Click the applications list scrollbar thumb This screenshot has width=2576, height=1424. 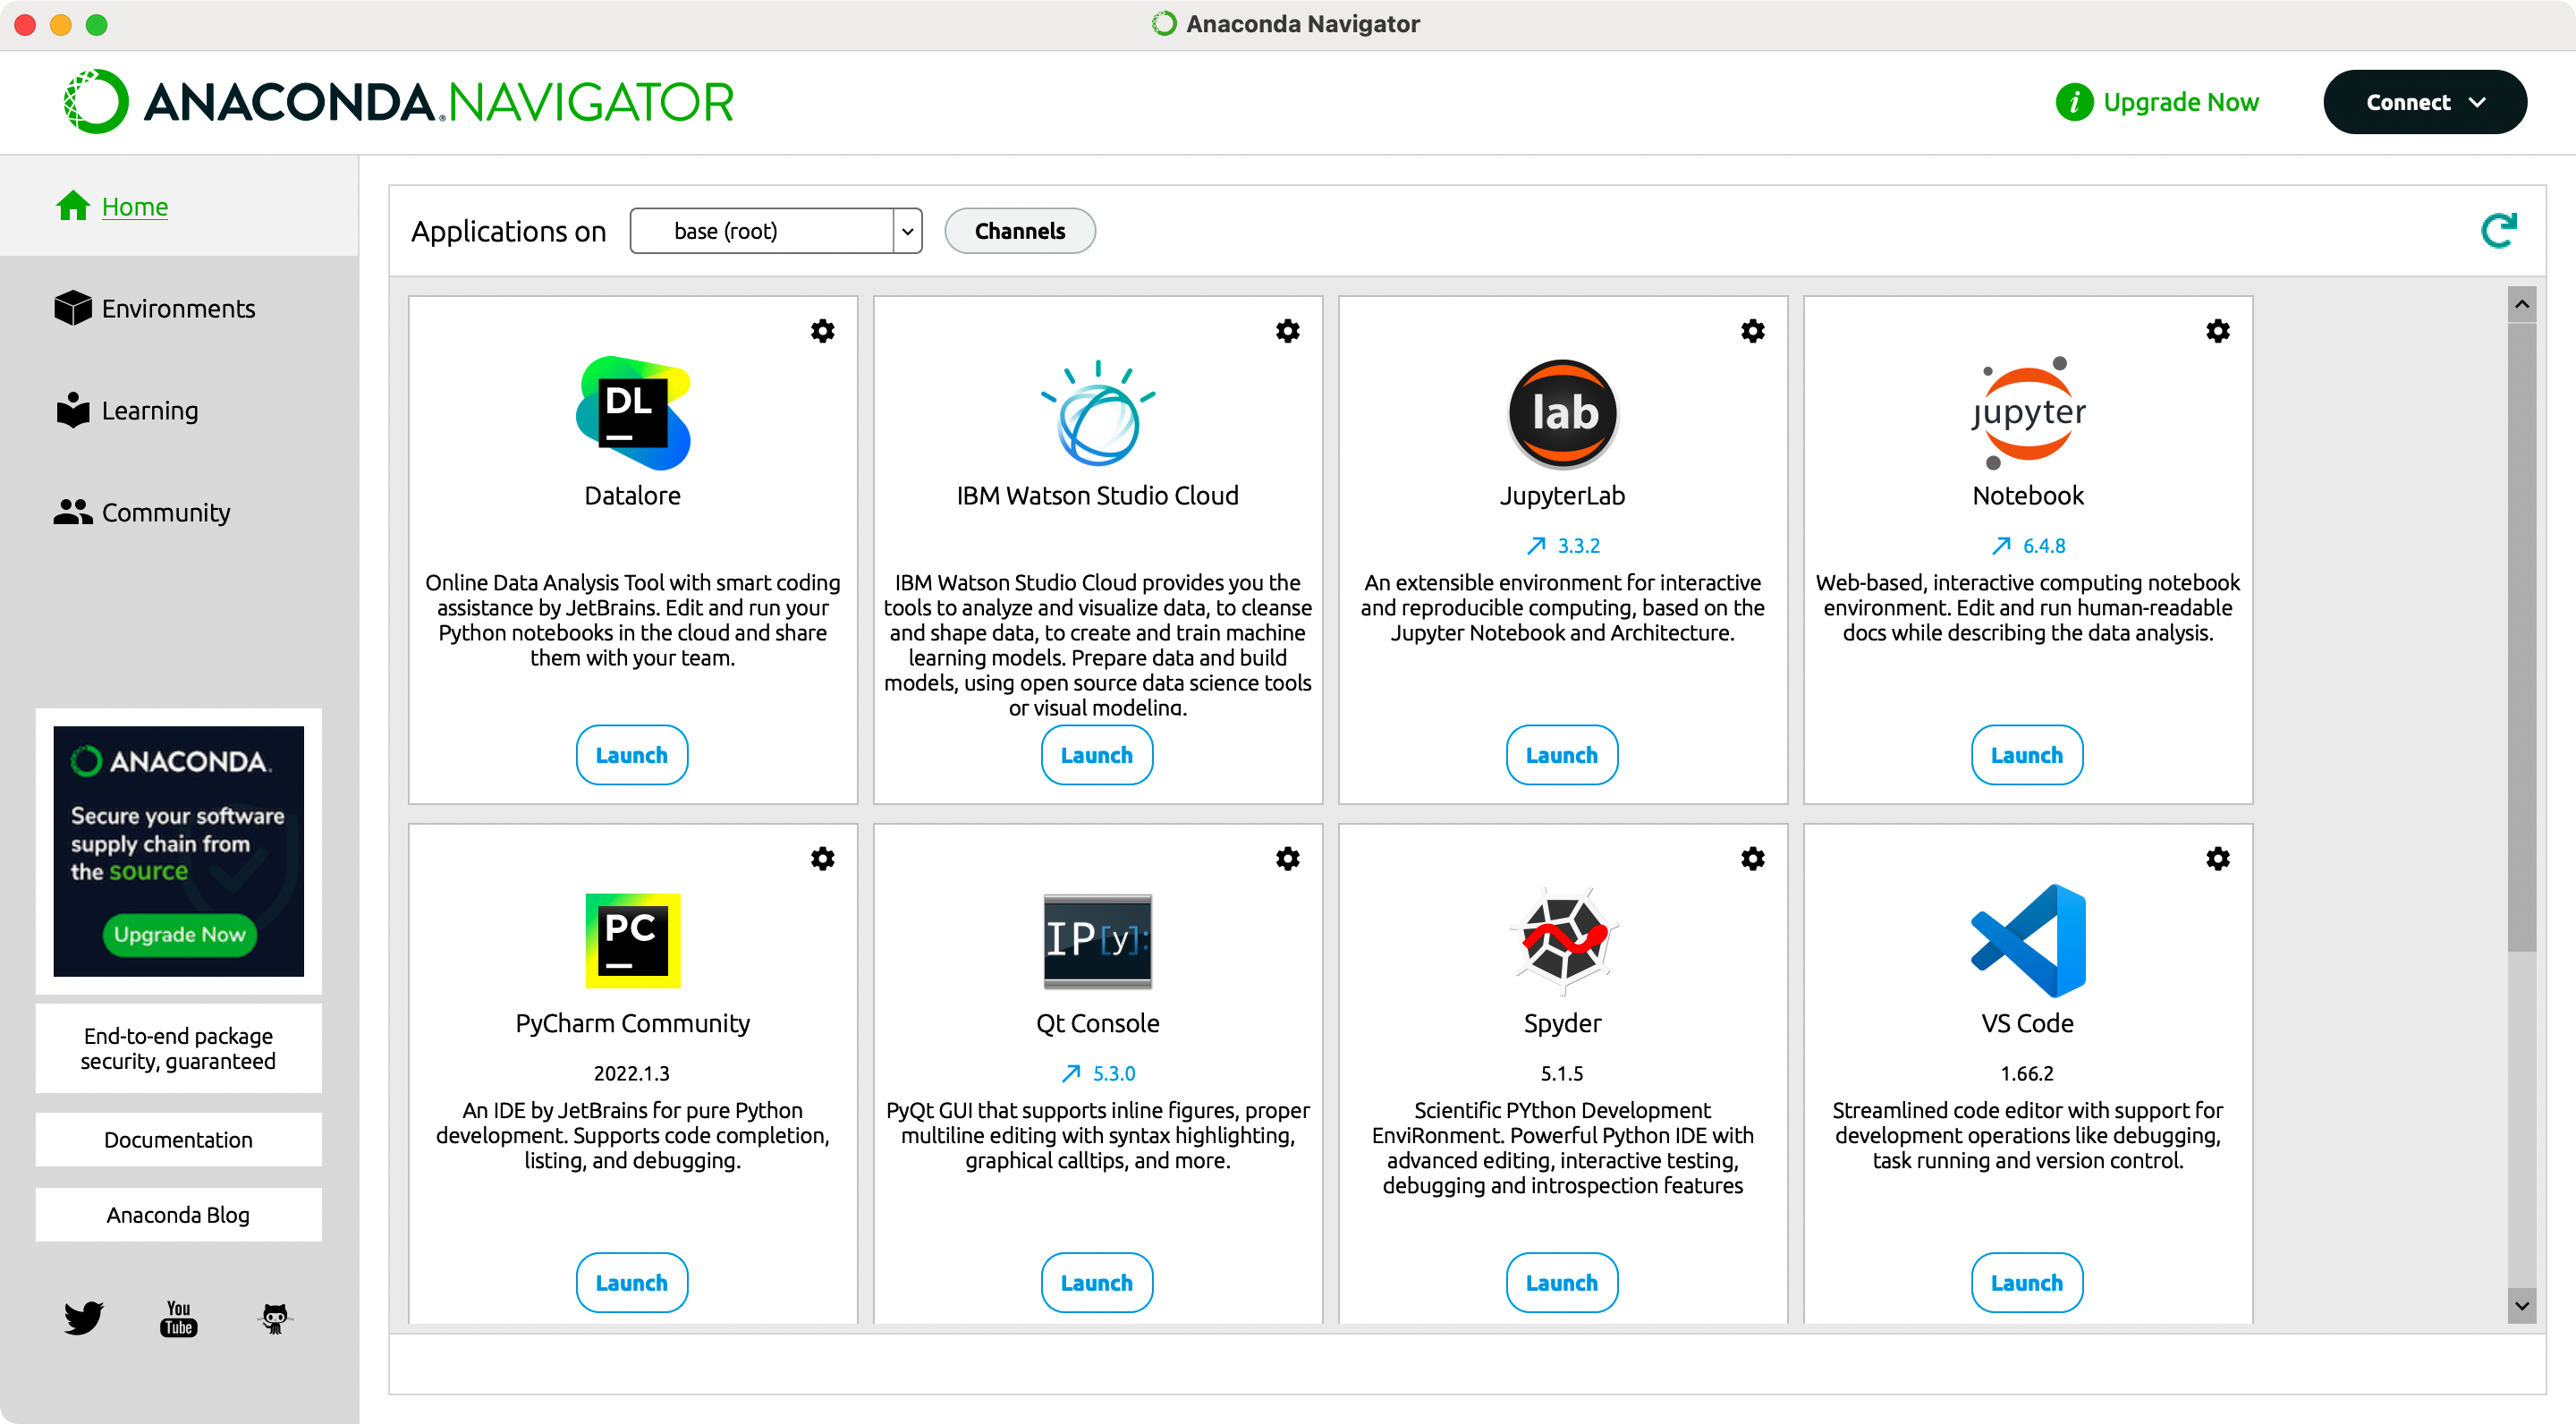pos(2521,637)
